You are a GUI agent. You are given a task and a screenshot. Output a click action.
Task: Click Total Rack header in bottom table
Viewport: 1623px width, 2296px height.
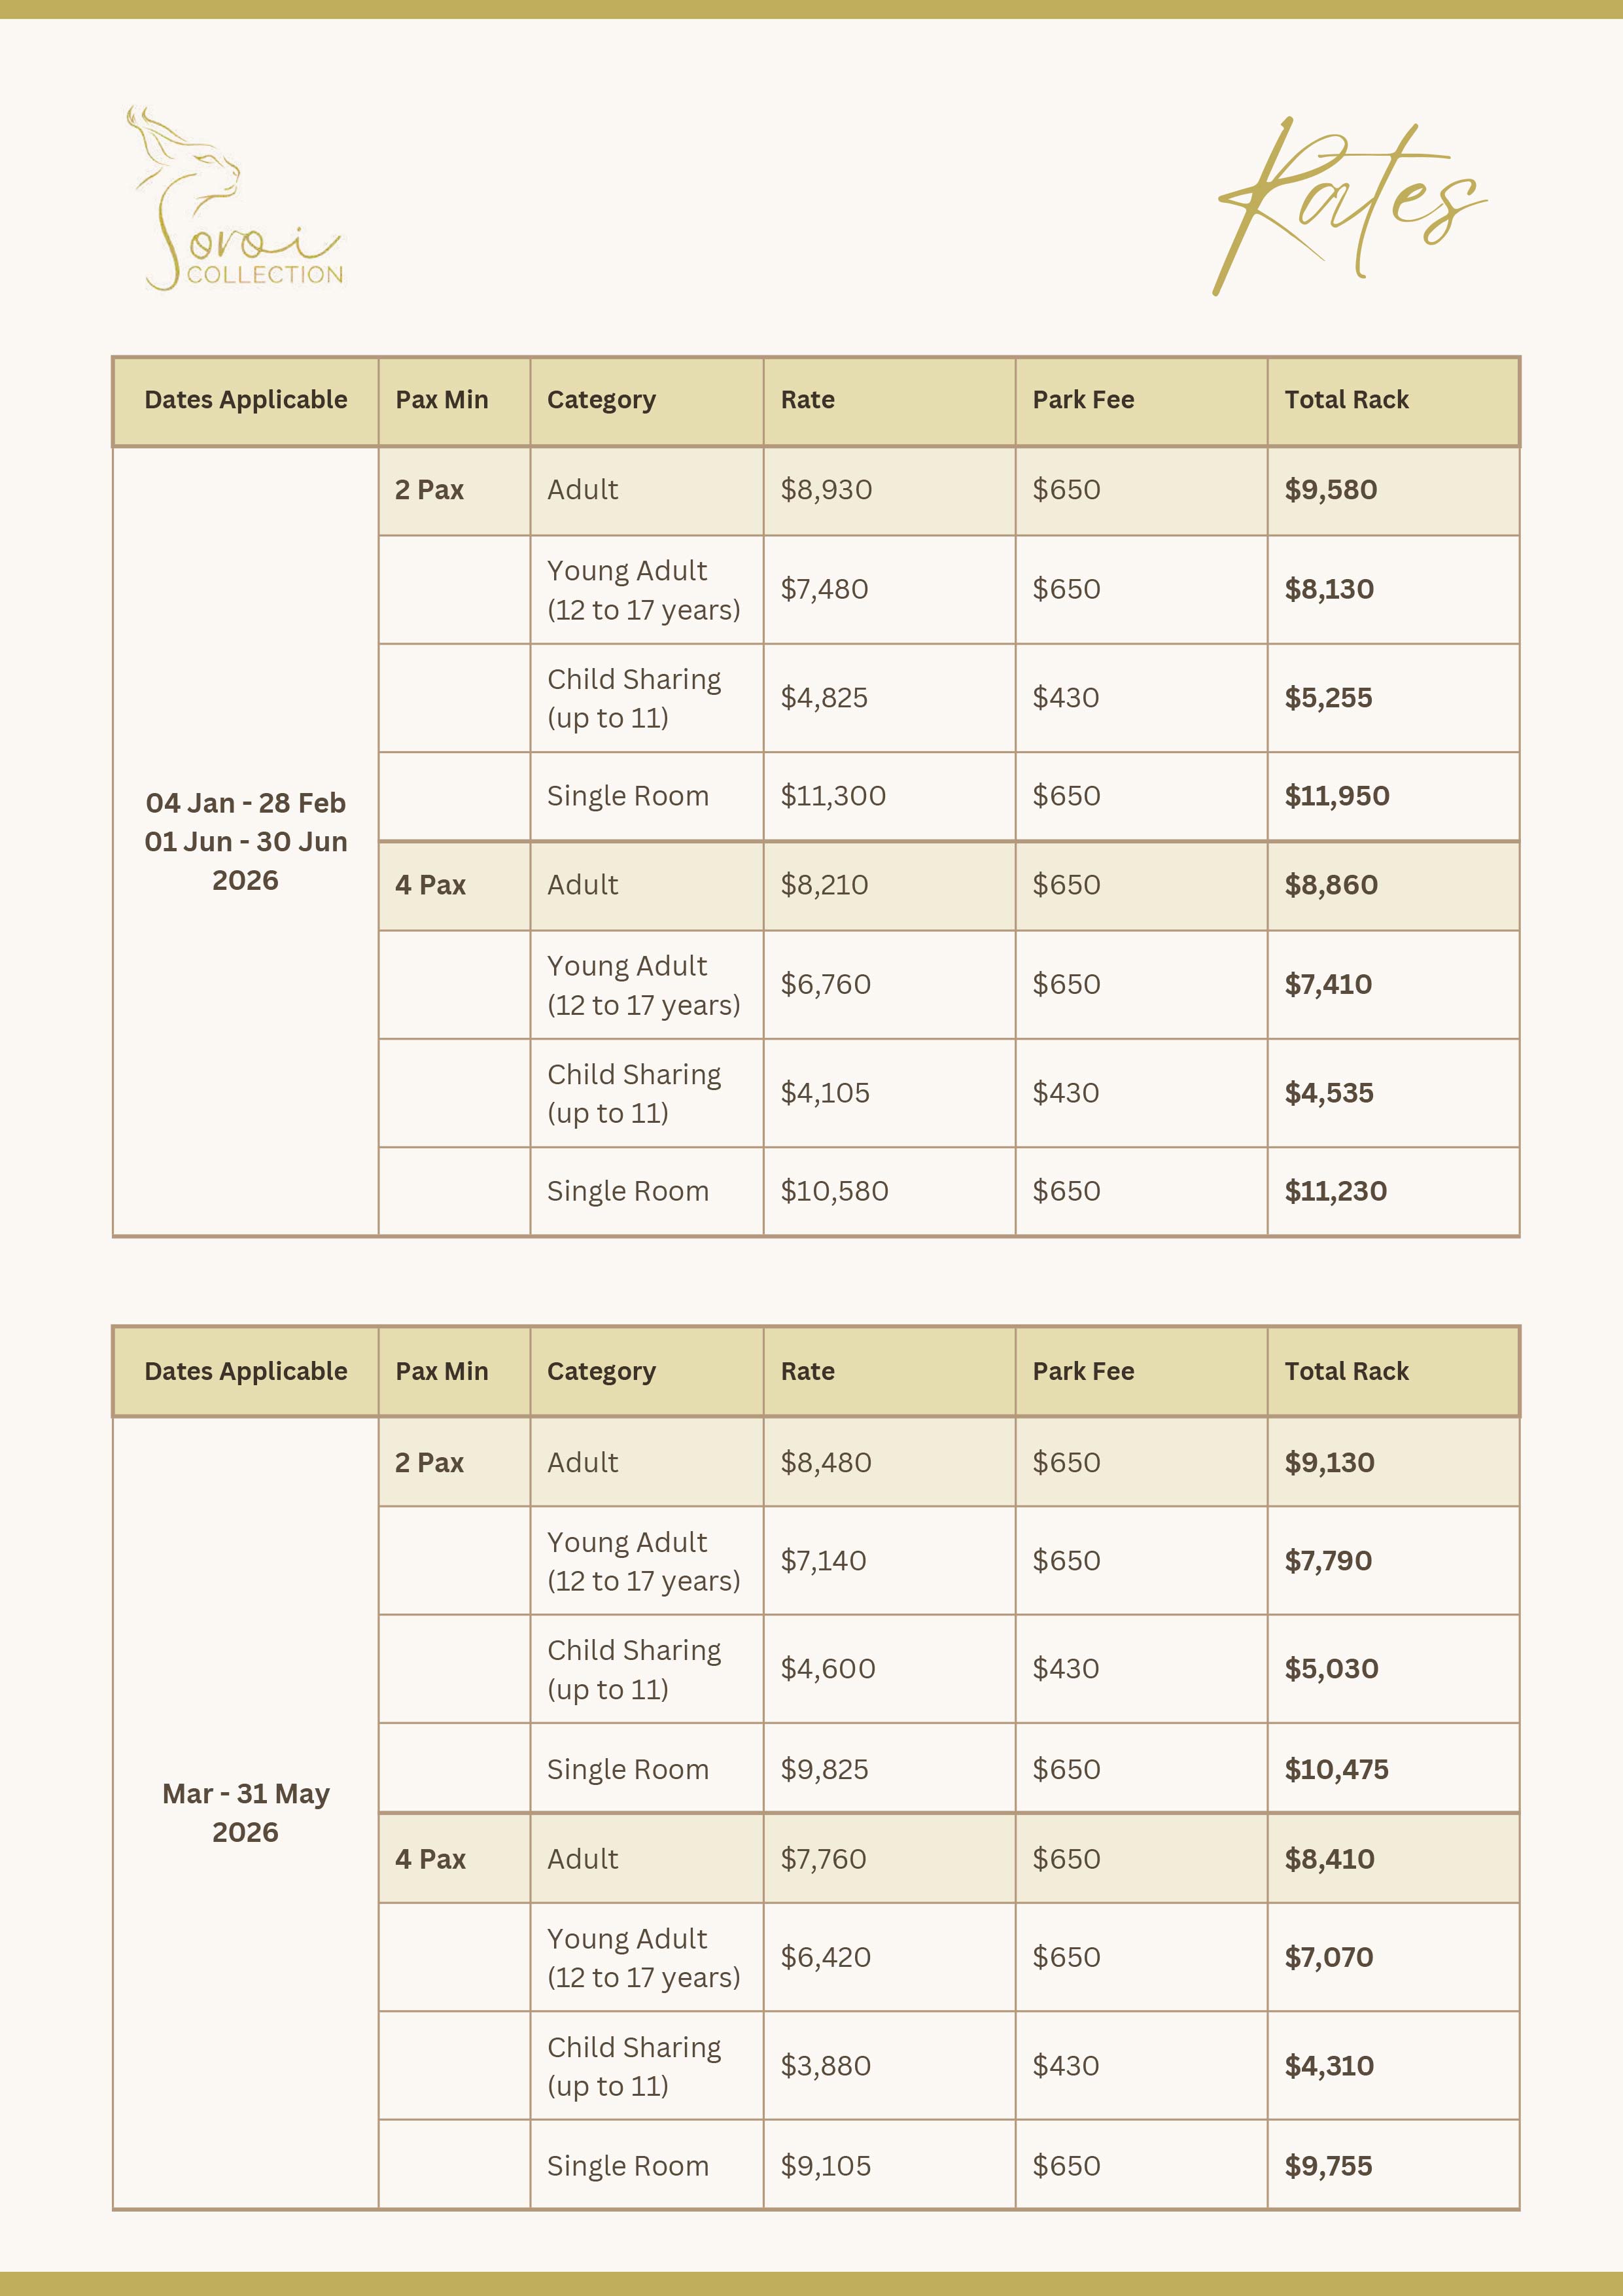pos(1346,1371)
